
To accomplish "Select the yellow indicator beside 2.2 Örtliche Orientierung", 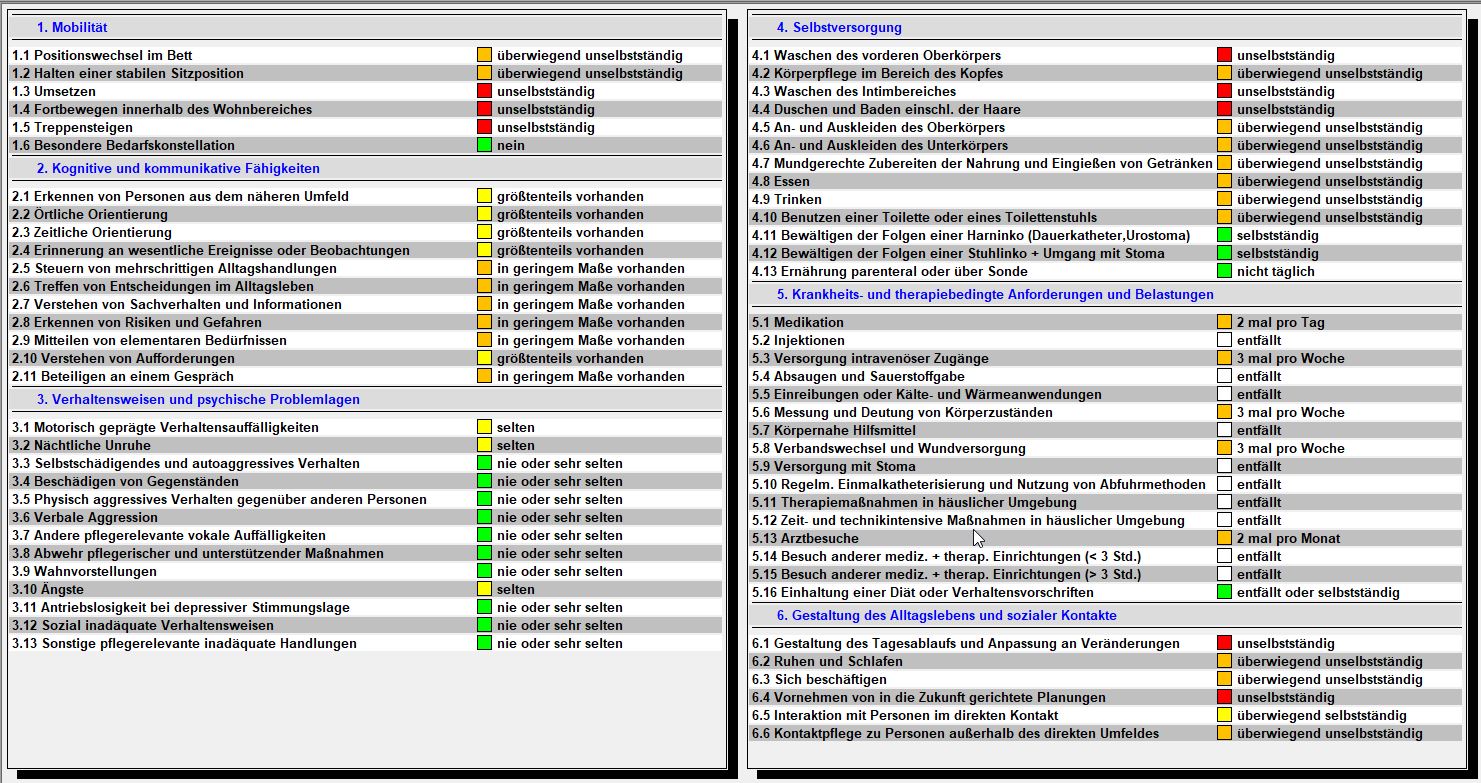I will tap(484, 214).
